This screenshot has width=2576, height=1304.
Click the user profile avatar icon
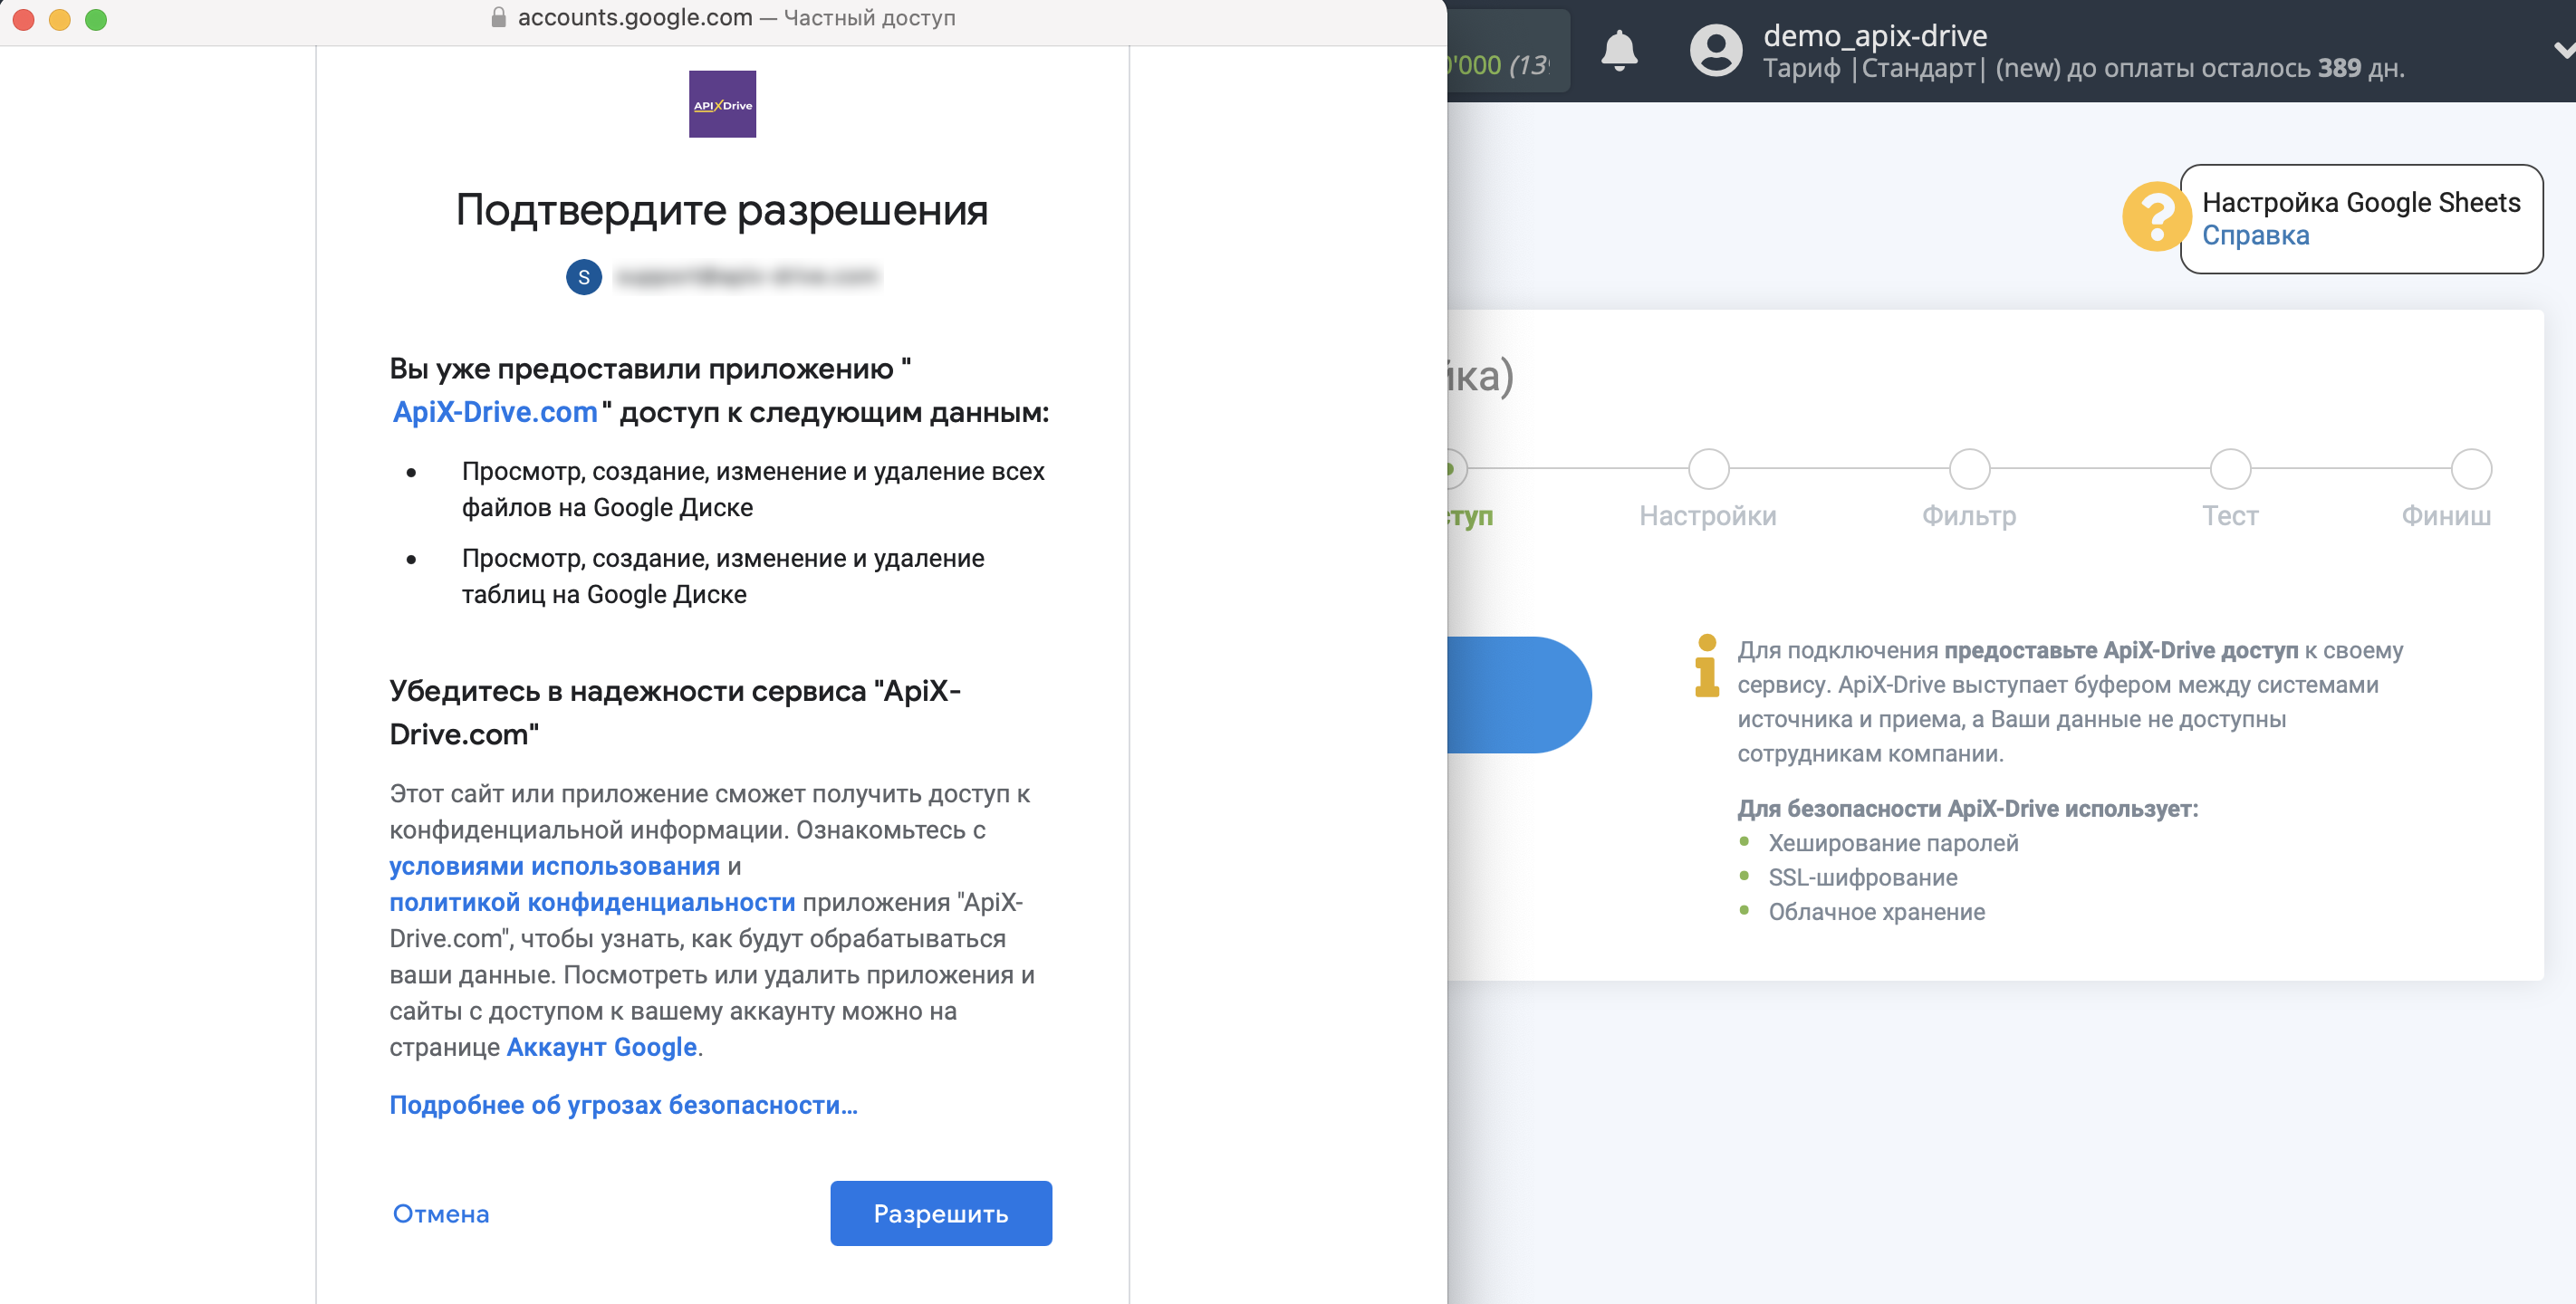1716,50
